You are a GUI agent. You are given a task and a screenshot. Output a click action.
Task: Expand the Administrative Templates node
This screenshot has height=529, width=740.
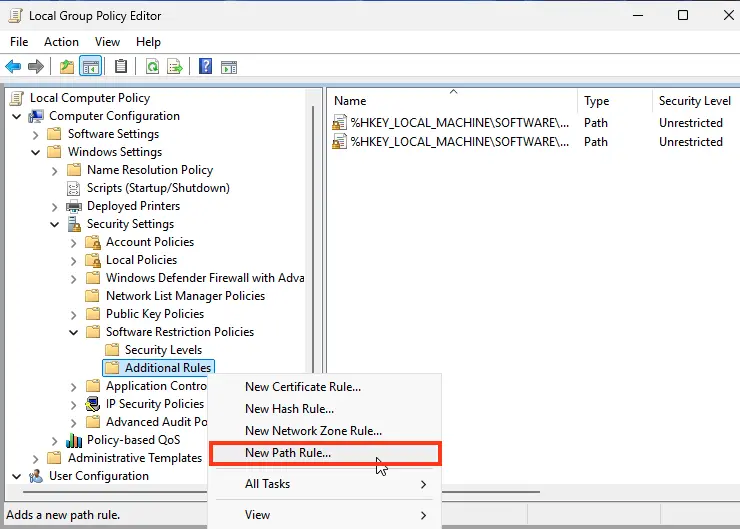coord(36,458)
